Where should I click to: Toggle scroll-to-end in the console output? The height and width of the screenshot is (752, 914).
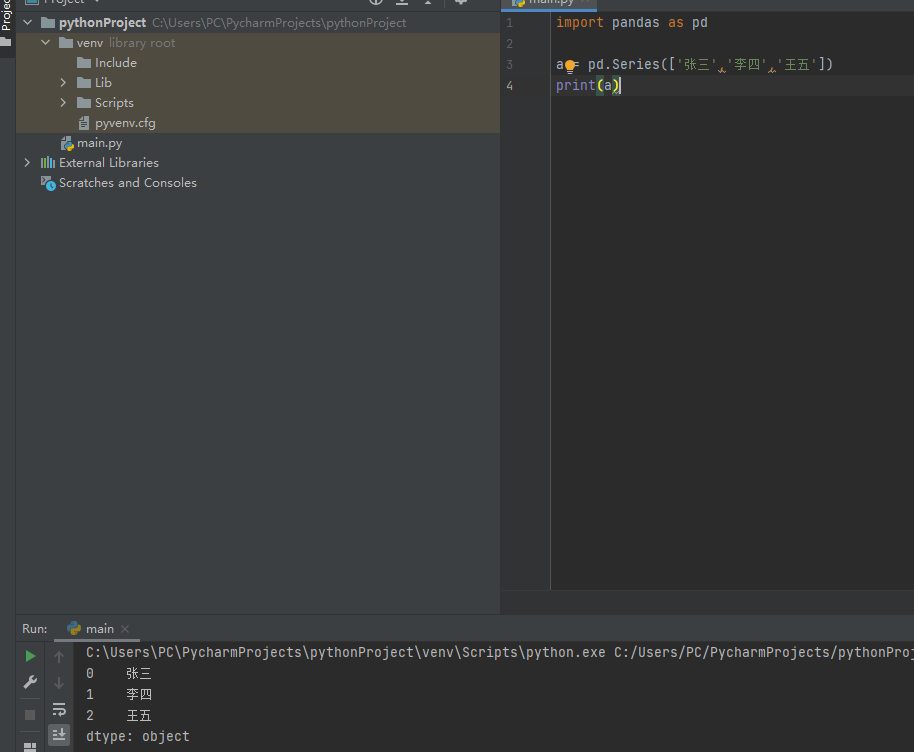(x=58, y=734)
